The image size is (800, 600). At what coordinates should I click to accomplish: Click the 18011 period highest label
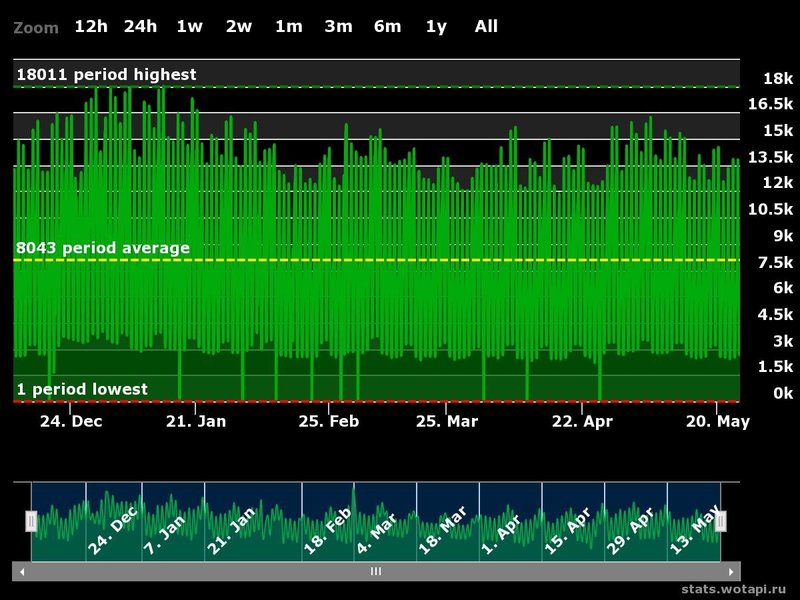click(105, 73)
